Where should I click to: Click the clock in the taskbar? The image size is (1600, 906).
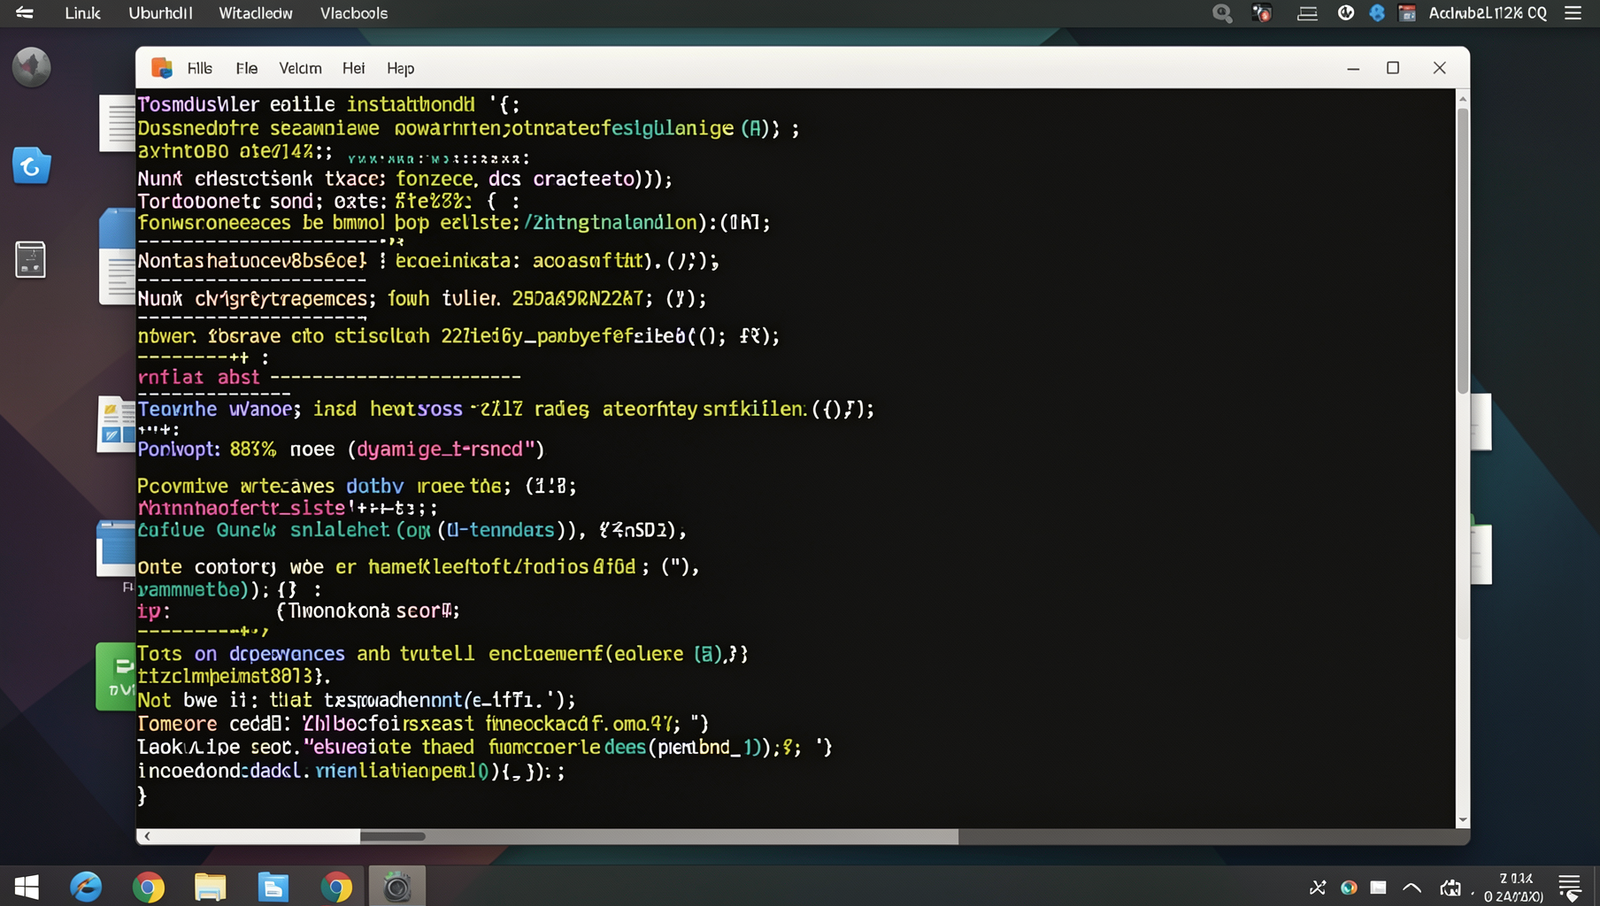point(1514,887)
